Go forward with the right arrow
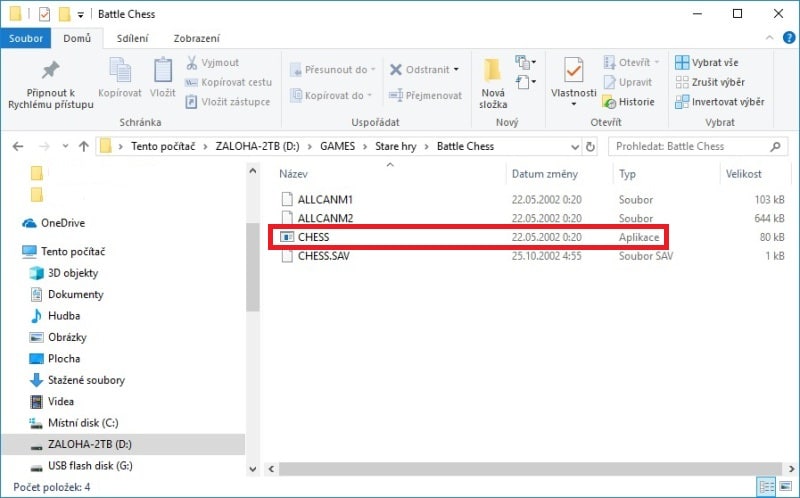The height and width of the screenshot is (498, 800). coord(44,146)
